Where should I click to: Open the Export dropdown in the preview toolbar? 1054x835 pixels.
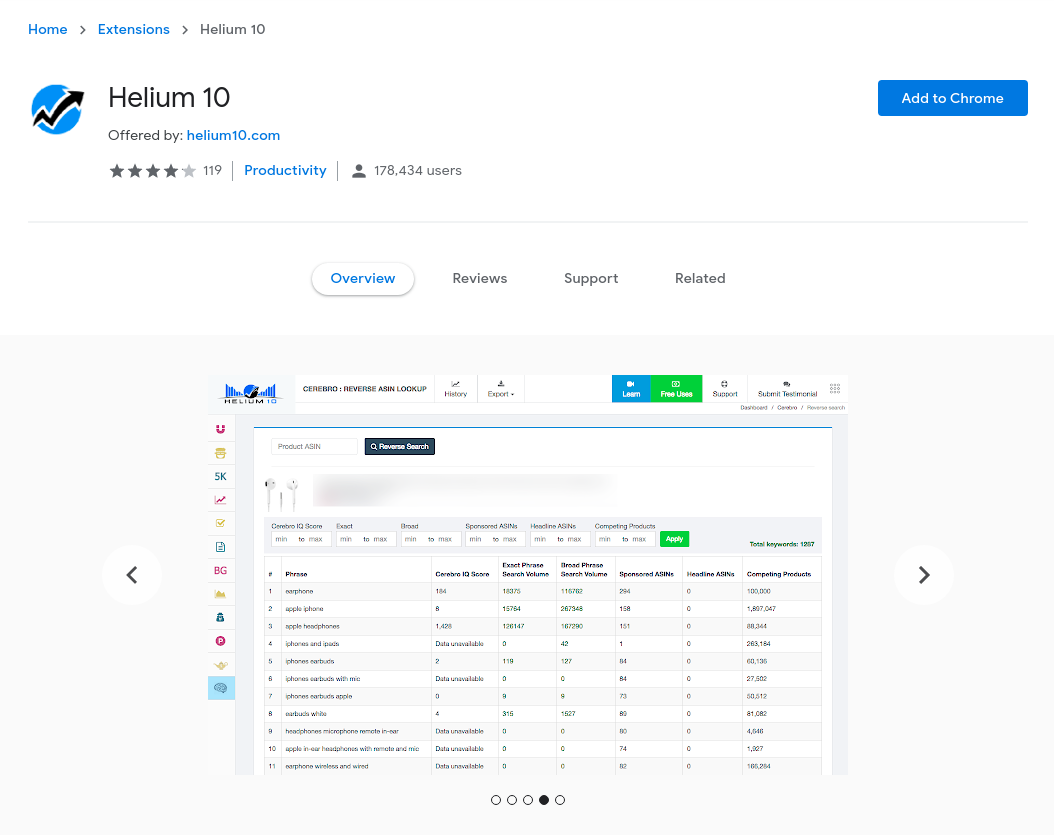(501, 389)
